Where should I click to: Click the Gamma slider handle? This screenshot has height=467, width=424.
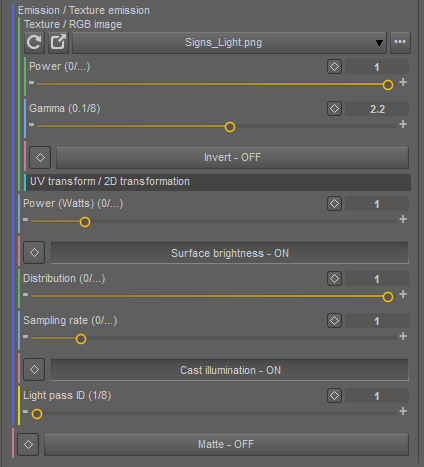pyautogui.click(x=230, y=127)
